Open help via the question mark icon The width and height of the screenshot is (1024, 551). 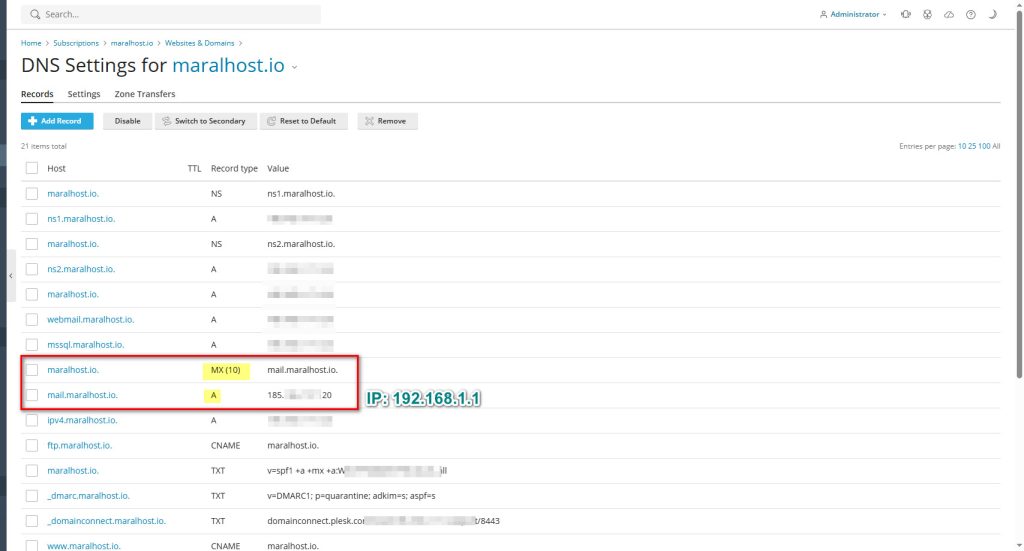tap(971, 15)
